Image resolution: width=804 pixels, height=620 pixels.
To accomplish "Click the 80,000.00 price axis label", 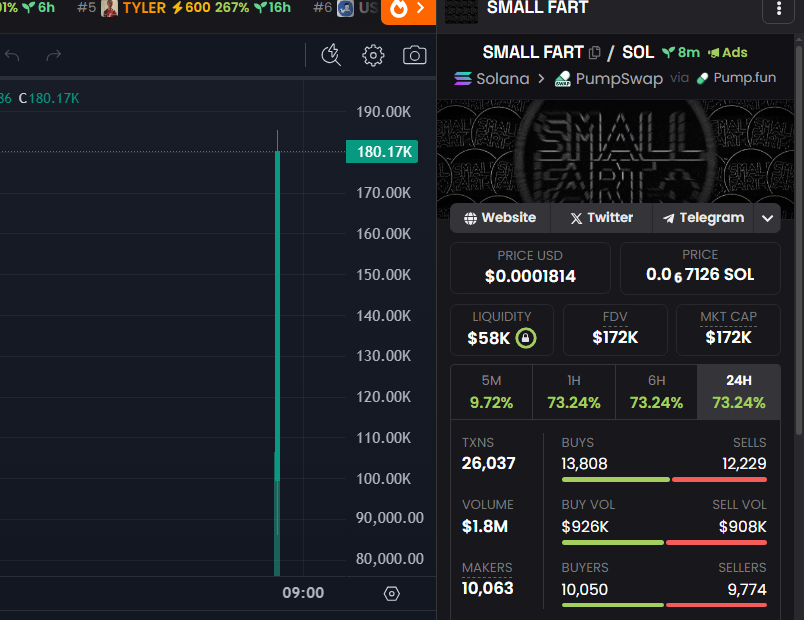I will 390,558.
